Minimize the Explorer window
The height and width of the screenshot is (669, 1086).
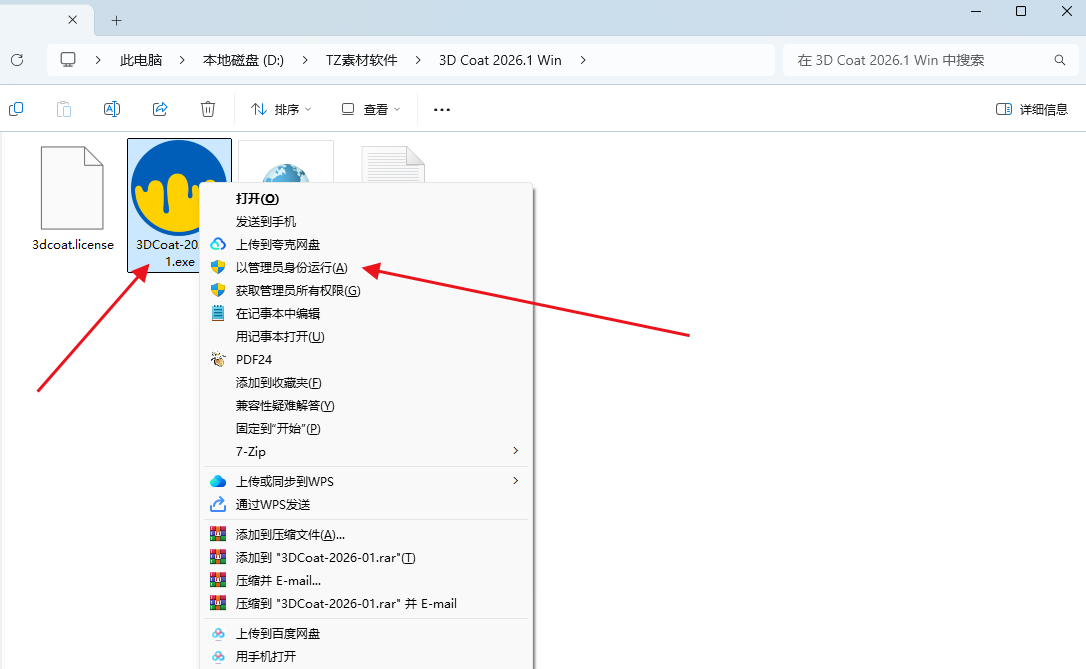coord(976,11)
